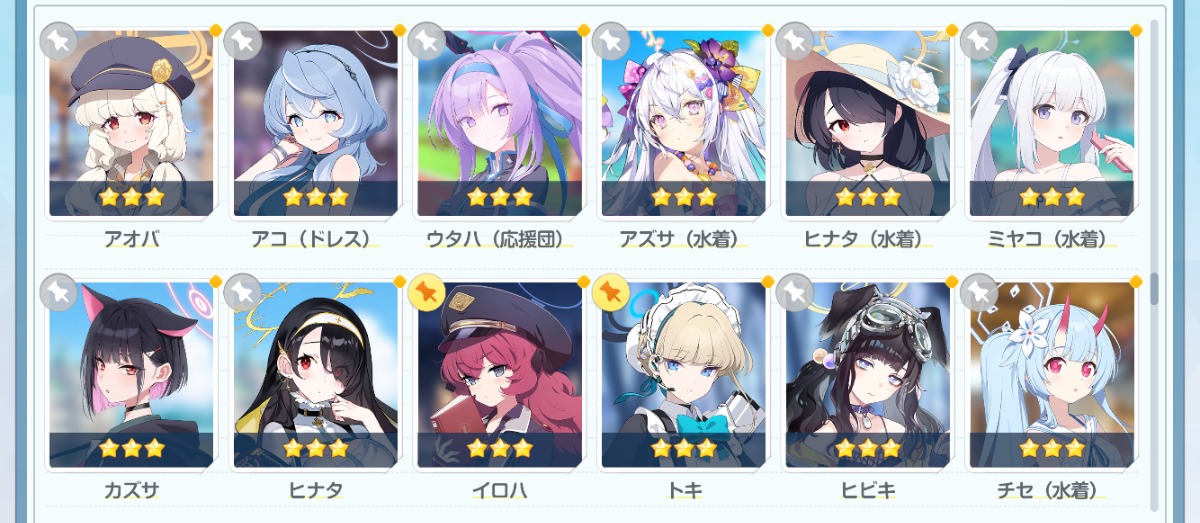Click the pin icon on カズサ card
The height and width of the screenshot is (523, 1200).
58,292
